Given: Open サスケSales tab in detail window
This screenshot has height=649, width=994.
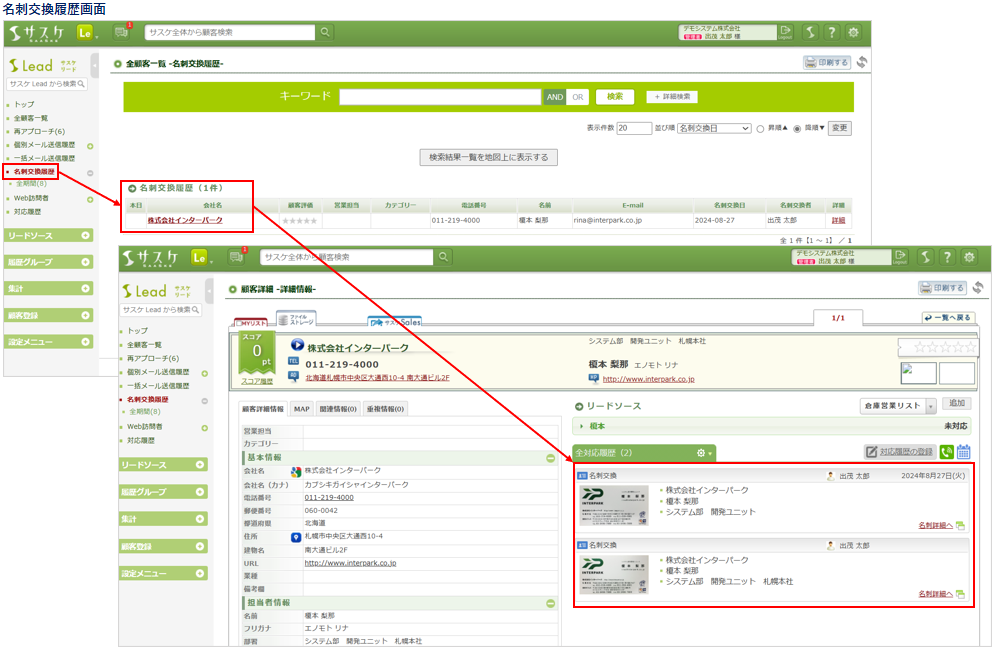Looking at the screenshot, I should (x=395, y=322).
